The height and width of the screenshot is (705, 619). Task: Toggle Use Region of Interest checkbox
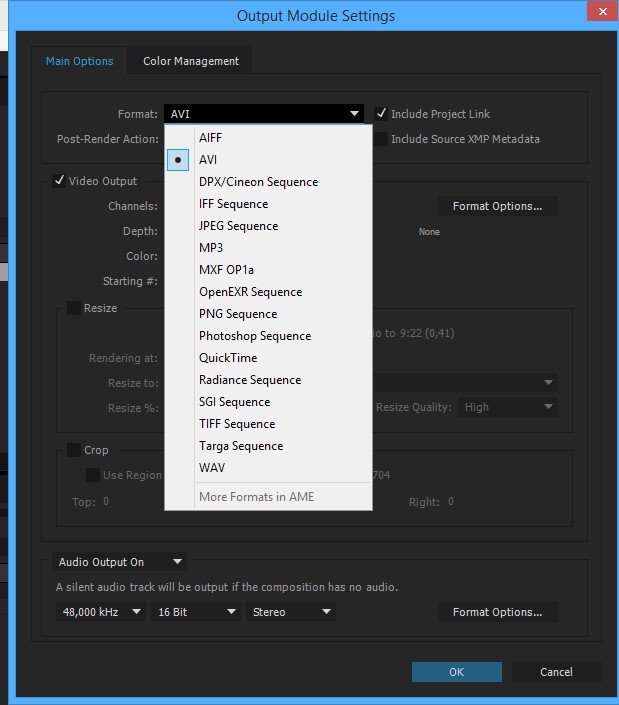[x=93, y=475]
